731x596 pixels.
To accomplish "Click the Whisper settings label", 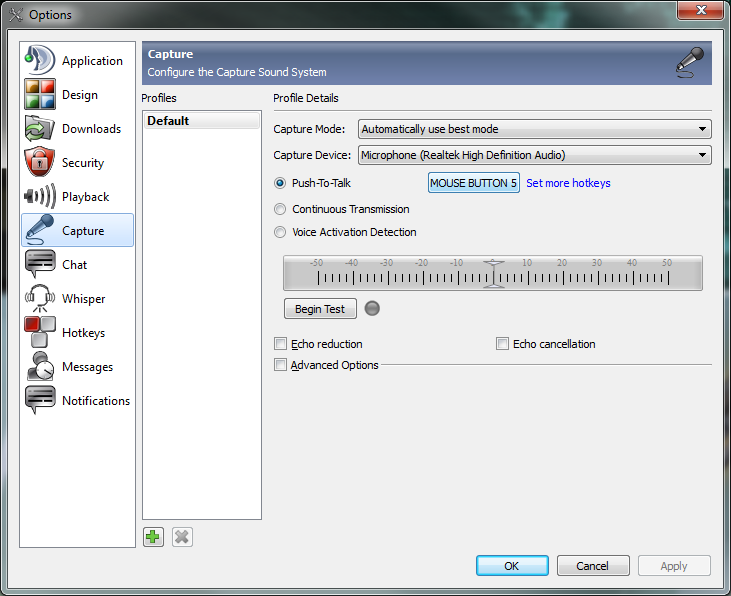I will point(83,298).
